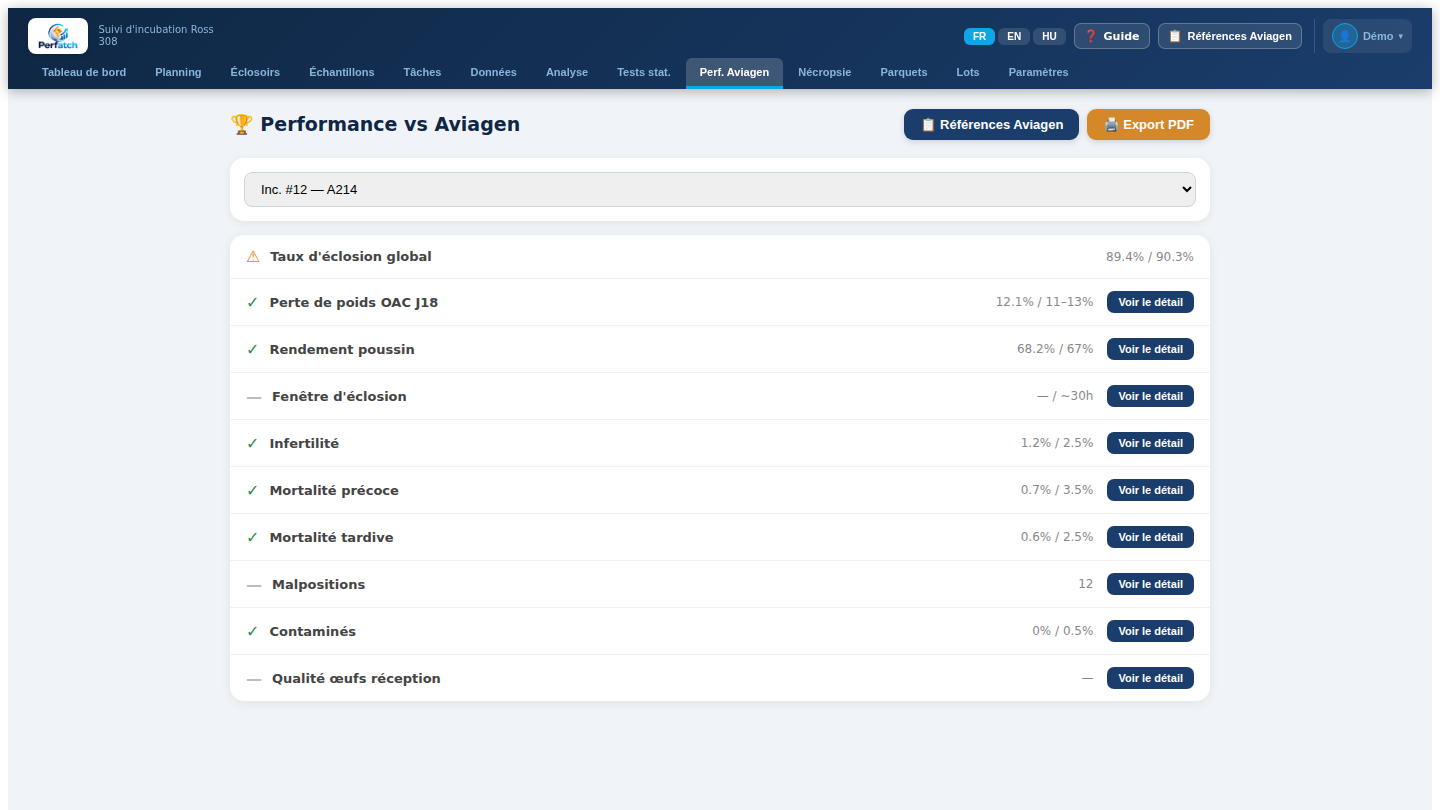Screen dimensions: 1440x810
Task: Open the Échantillons tab
Action: click(342, 72)
